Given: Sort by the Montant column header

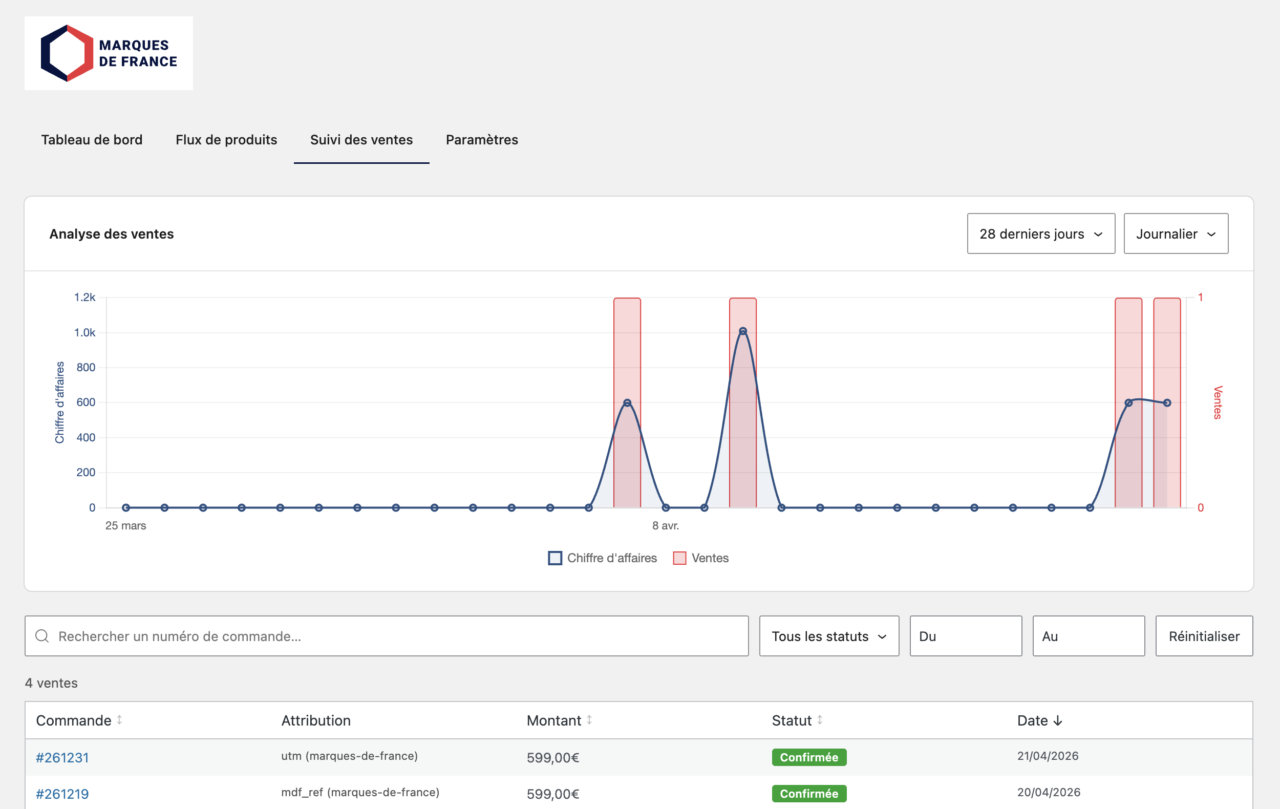Looking at the screenshot, I should coord(560,720).
